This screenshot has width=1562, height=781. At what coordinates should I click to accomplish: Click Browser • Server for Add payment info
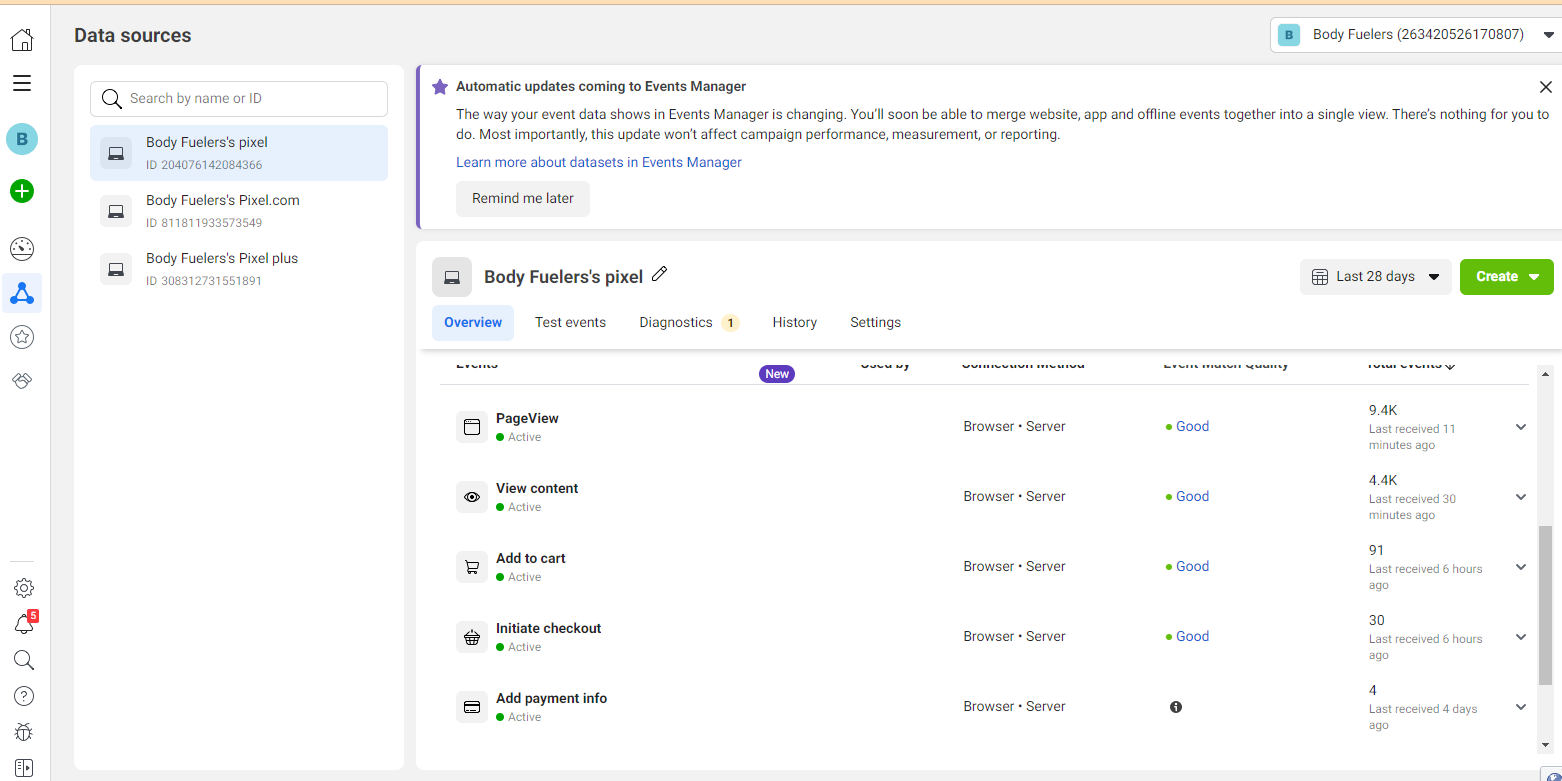tap(1014, 707)
